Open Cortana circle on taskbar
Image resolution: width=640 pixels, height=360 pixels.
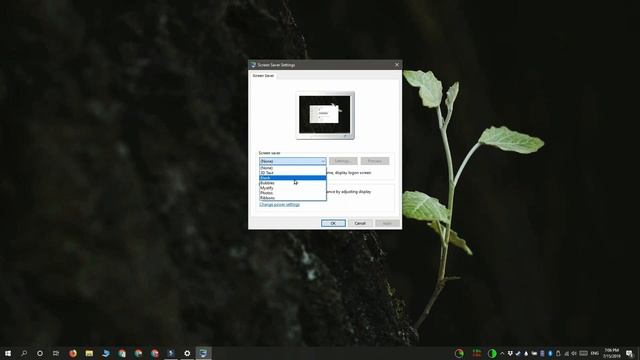(x=40, y=353)
